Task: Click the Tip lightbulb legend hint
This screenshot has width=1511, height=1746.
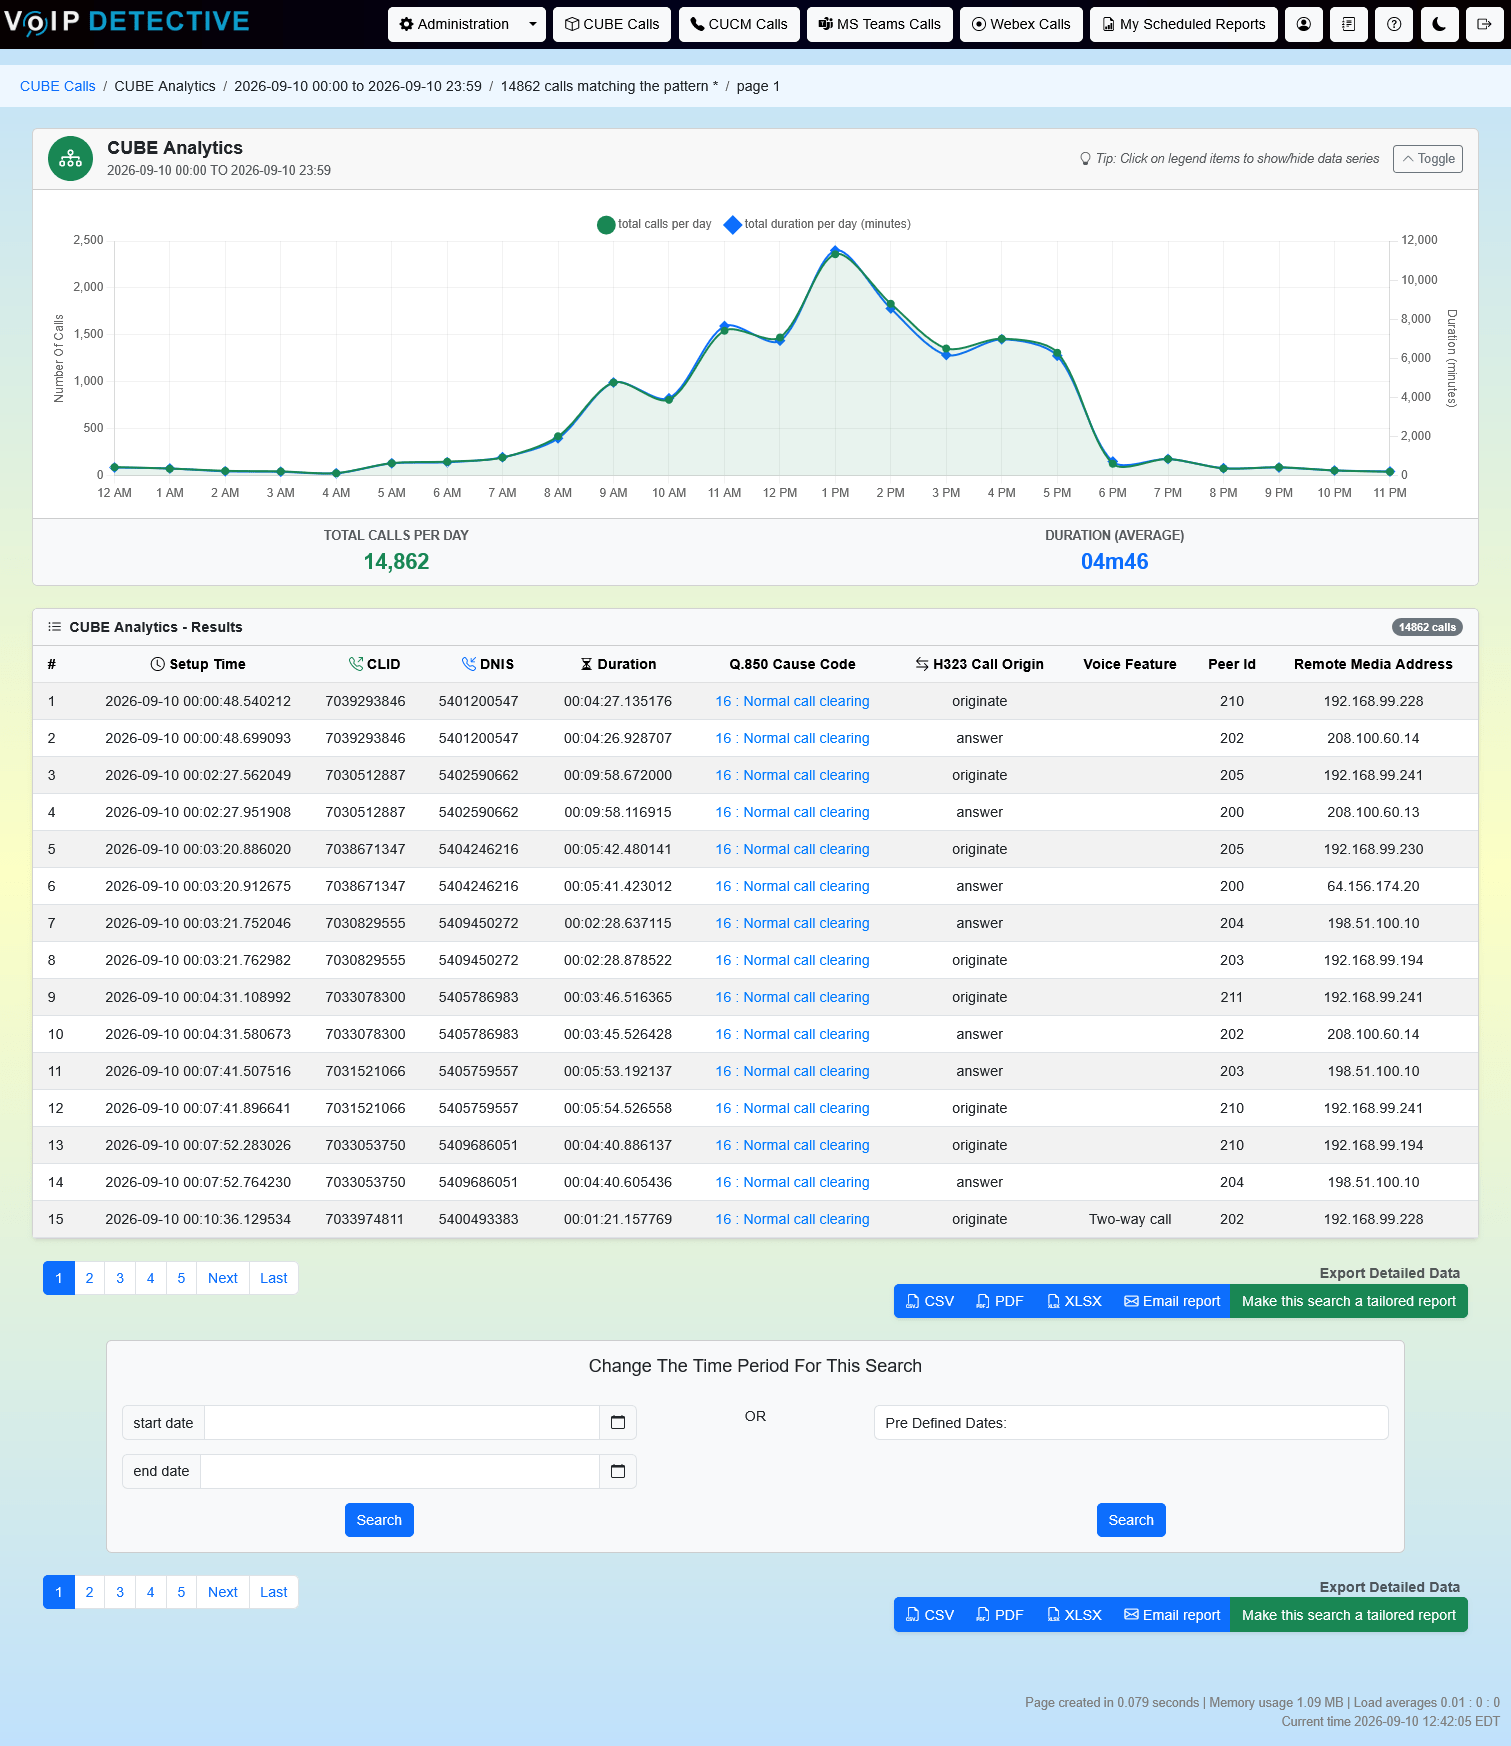Action: coord(1229,159)
